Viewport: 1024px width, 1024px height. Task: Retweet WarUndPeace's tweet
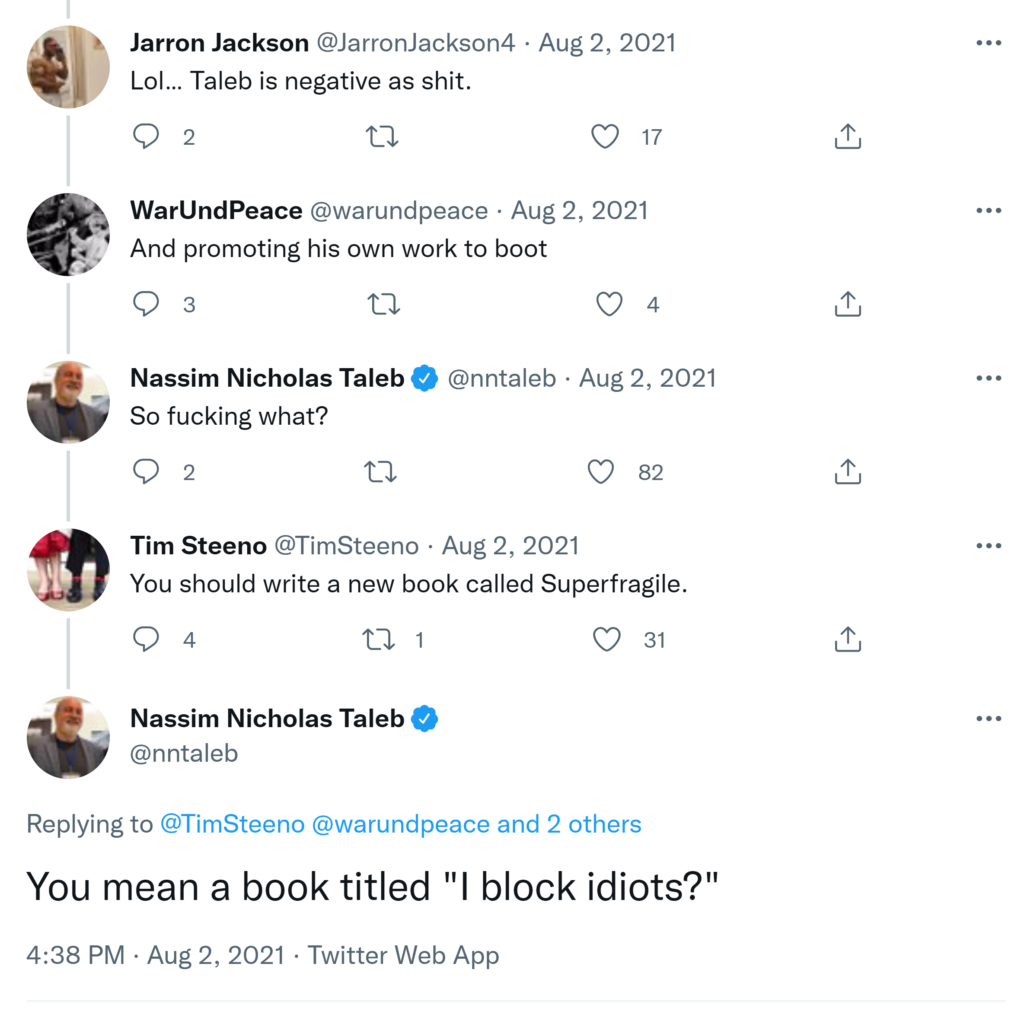pos(383,304)
